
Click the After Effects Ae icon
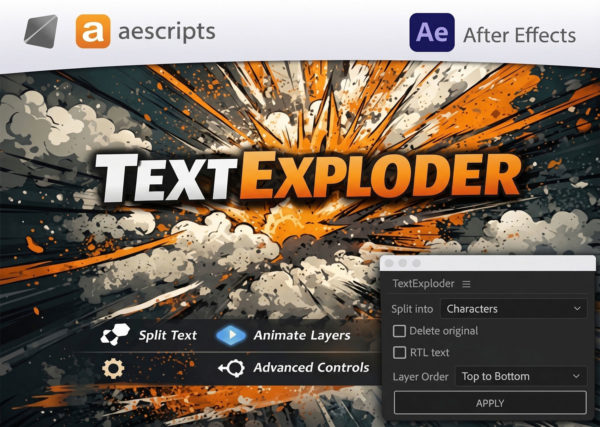pyautogui.click(x=432, y=33)
